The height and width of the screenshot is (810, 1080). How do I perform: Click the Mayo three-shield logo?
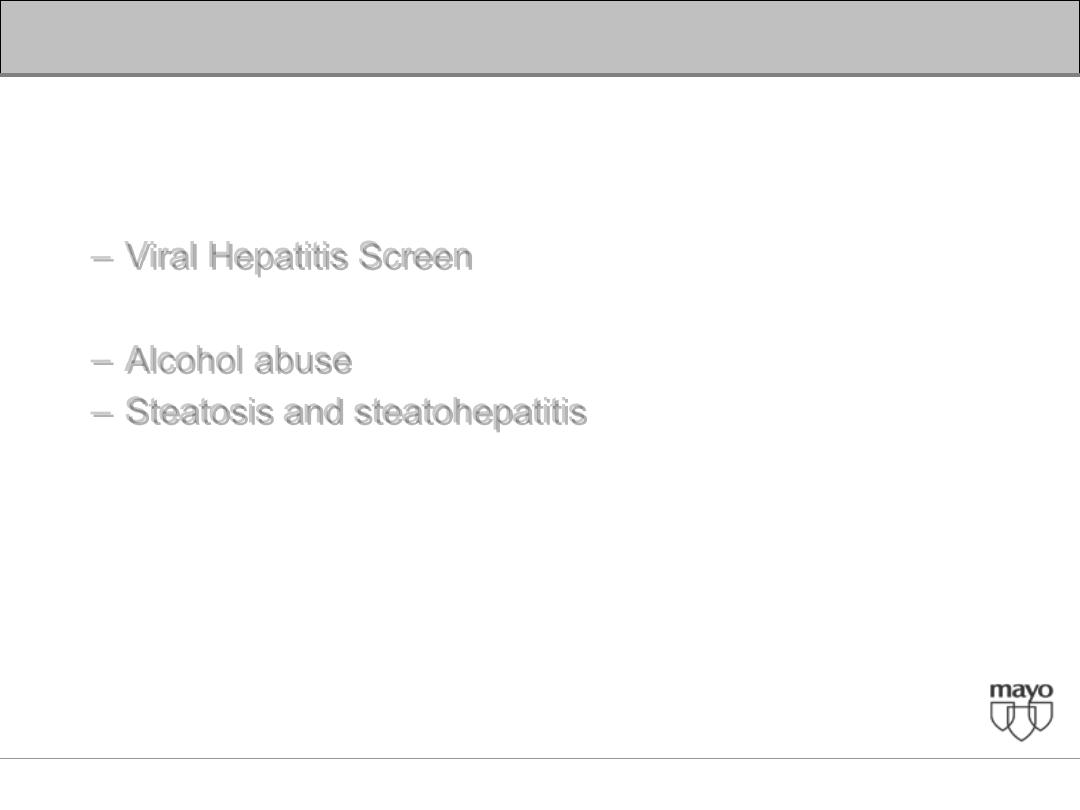point(1021,712)
